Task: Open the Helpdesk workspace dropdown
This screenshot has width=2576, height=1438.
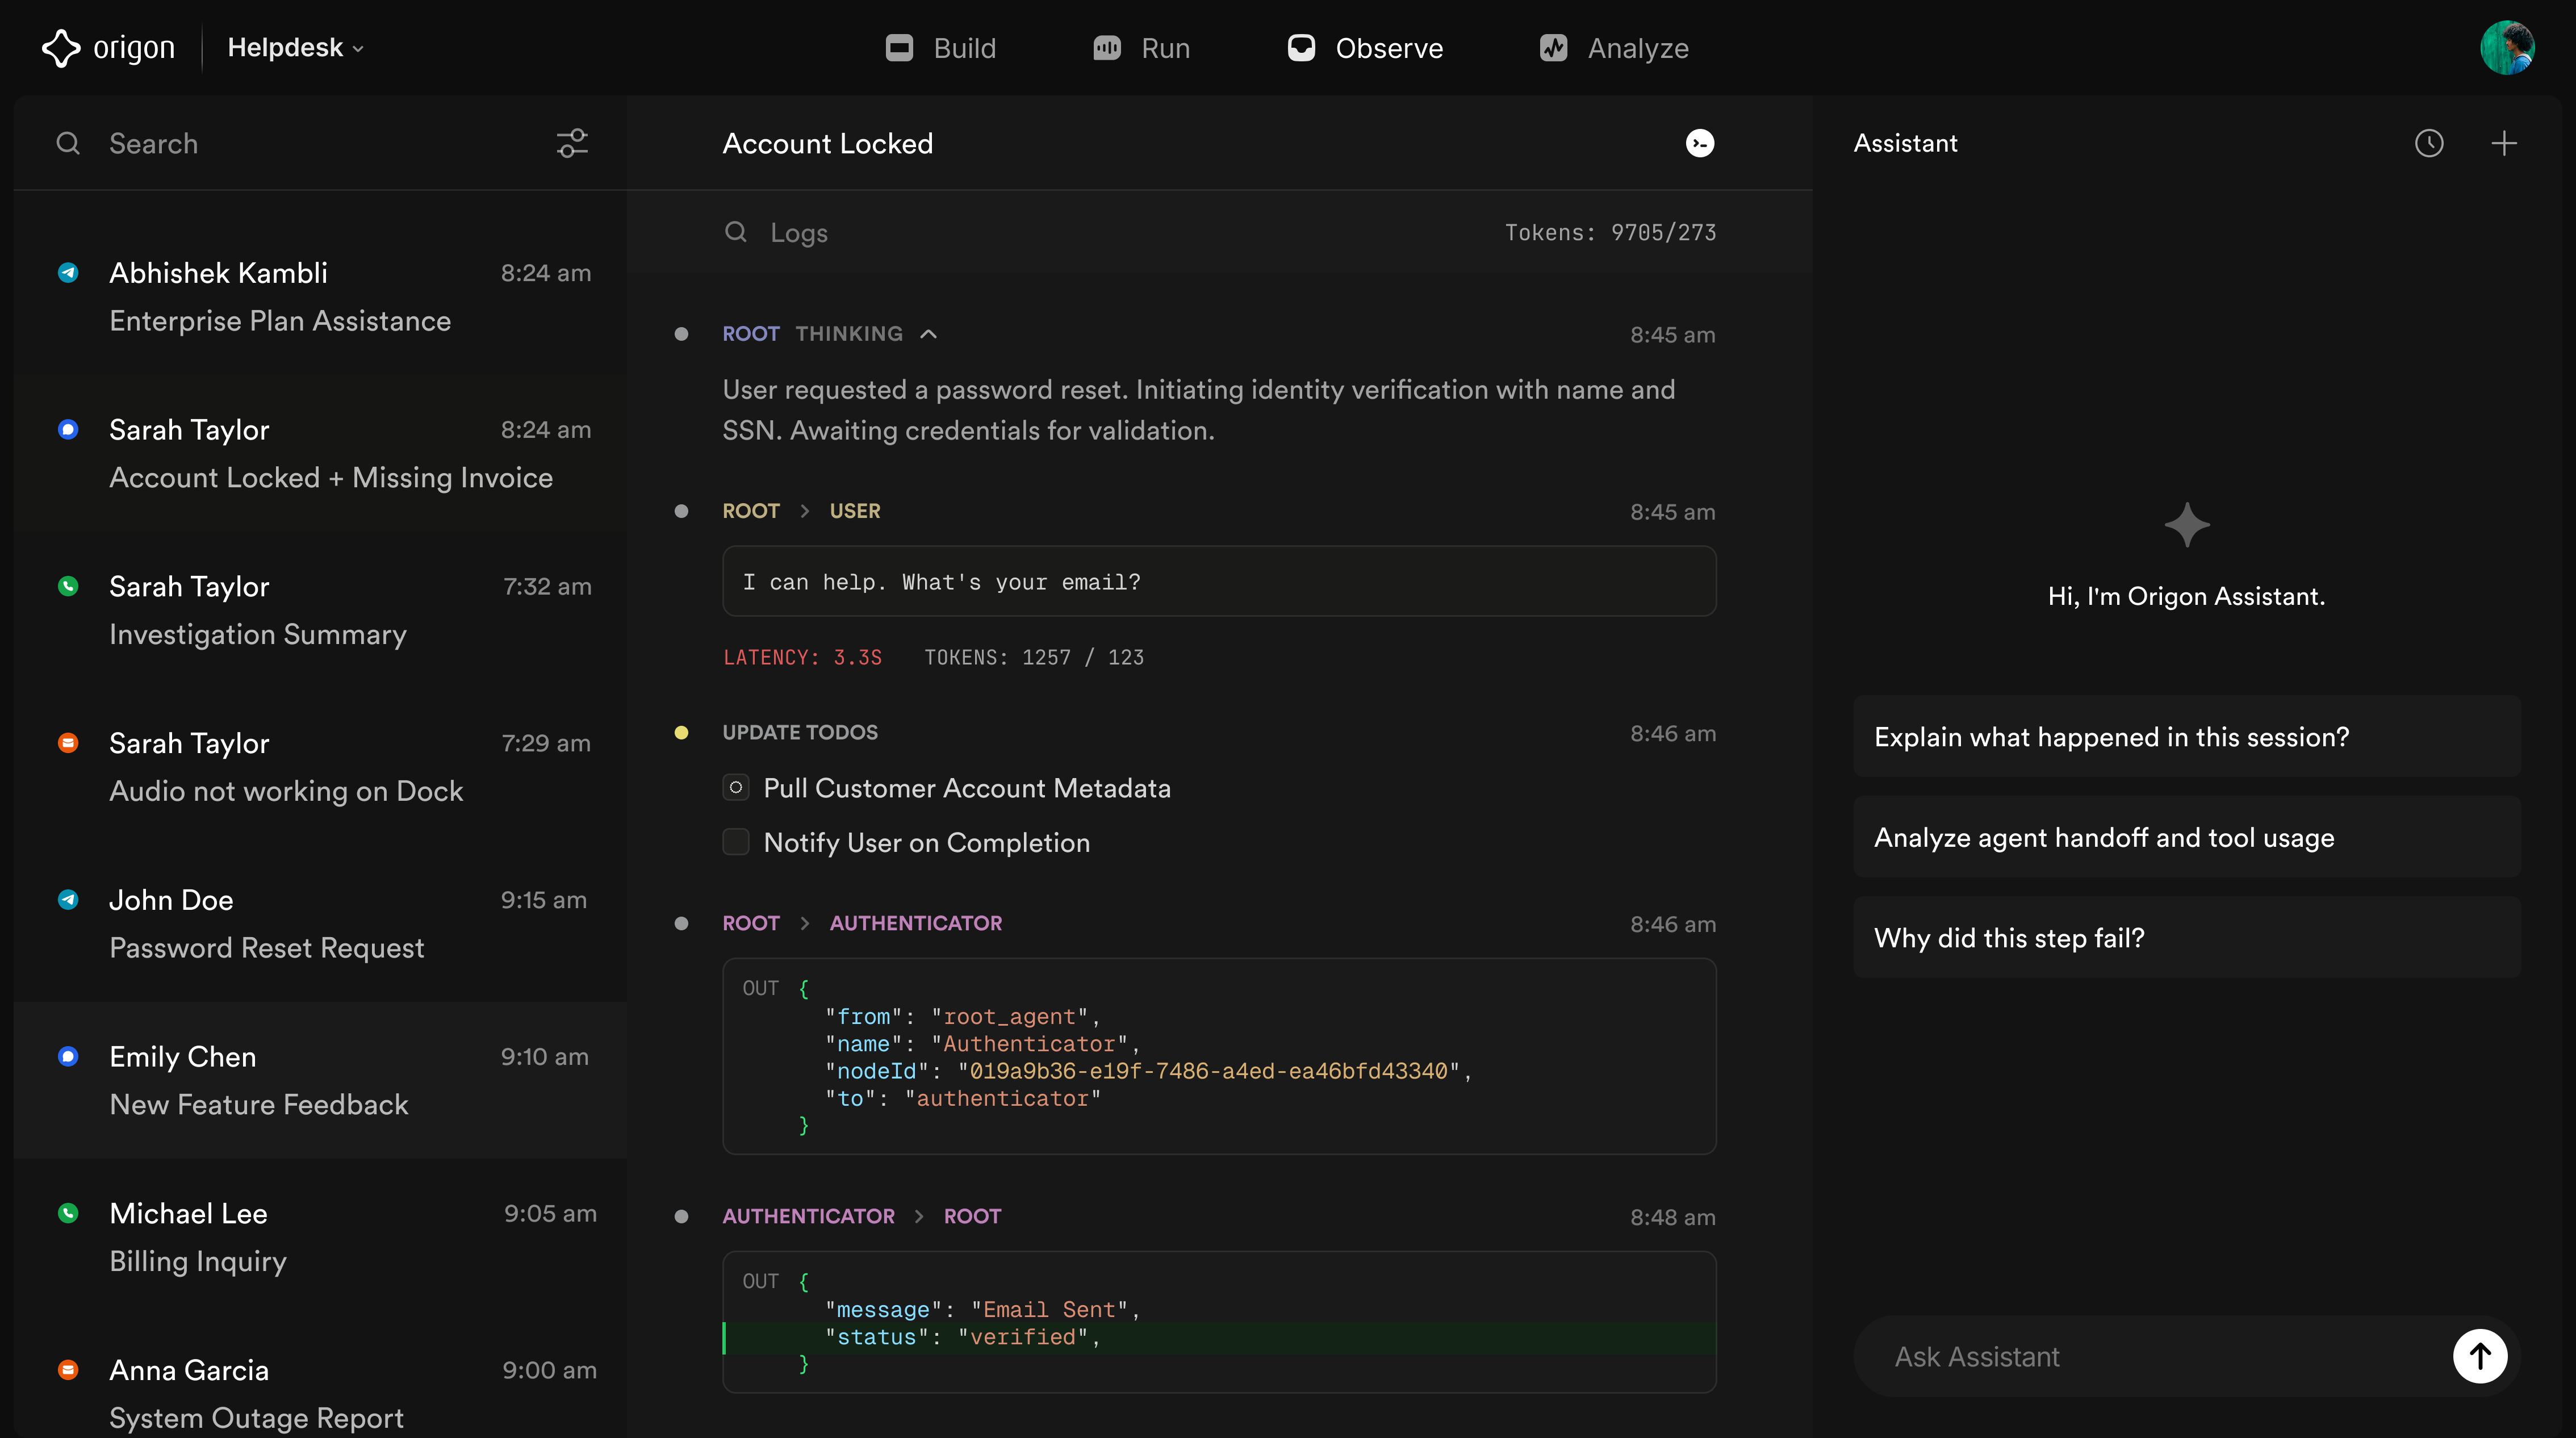Action: pos(294,47)
